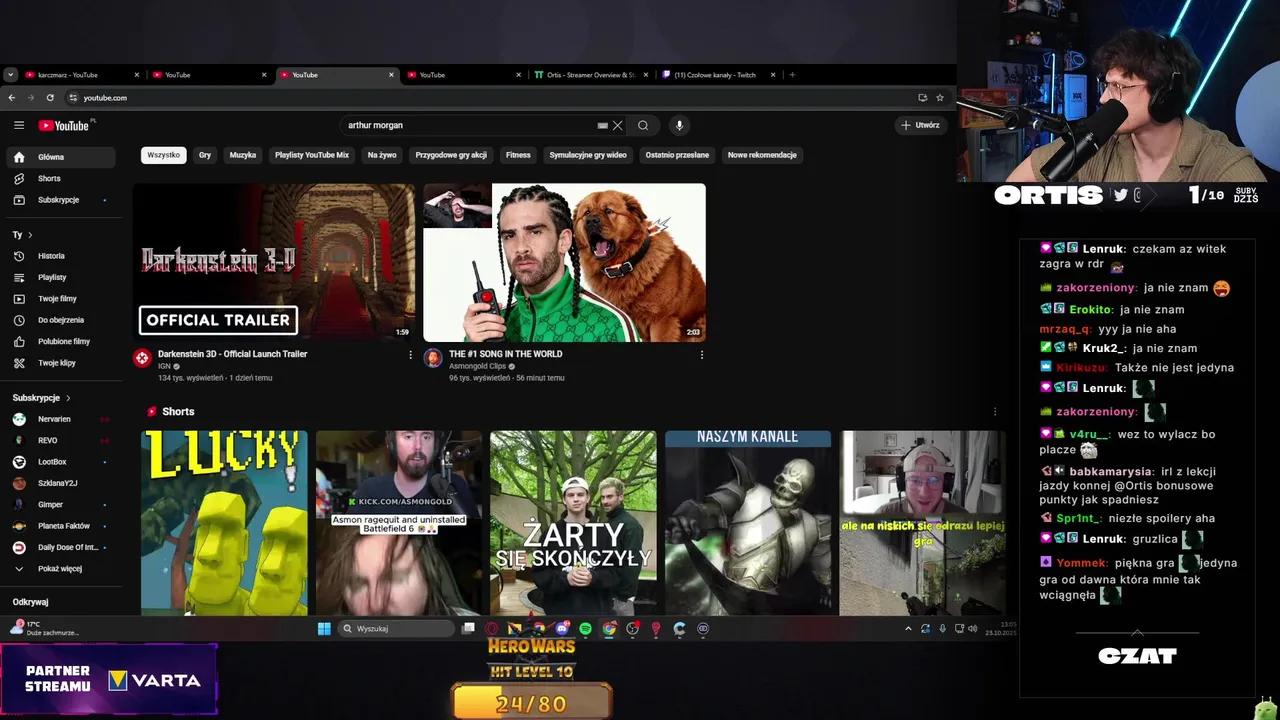Open Opera browser from the taskbar
The image size is (1280, 720).
click(492, 628)
